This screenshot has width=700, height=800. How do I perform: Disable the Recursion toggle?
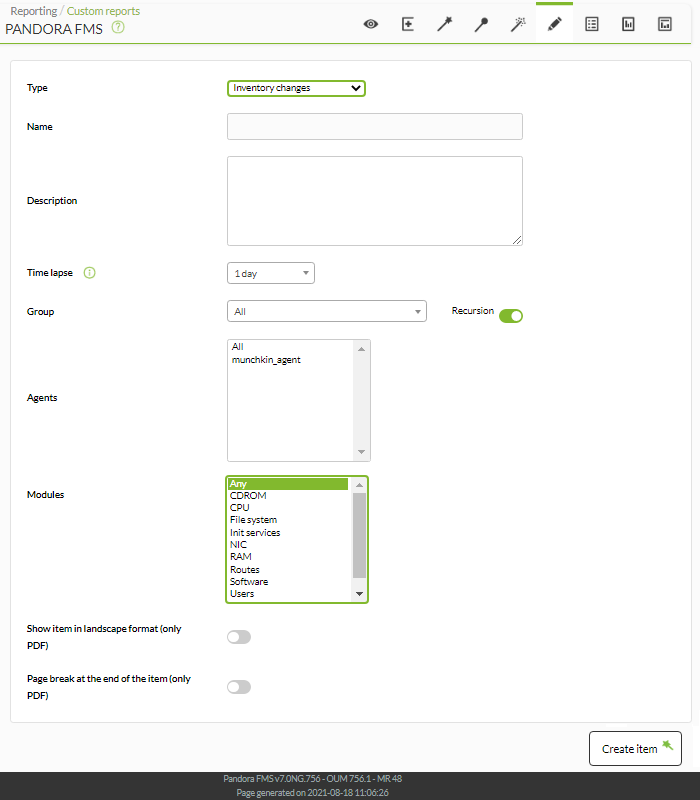511,316
